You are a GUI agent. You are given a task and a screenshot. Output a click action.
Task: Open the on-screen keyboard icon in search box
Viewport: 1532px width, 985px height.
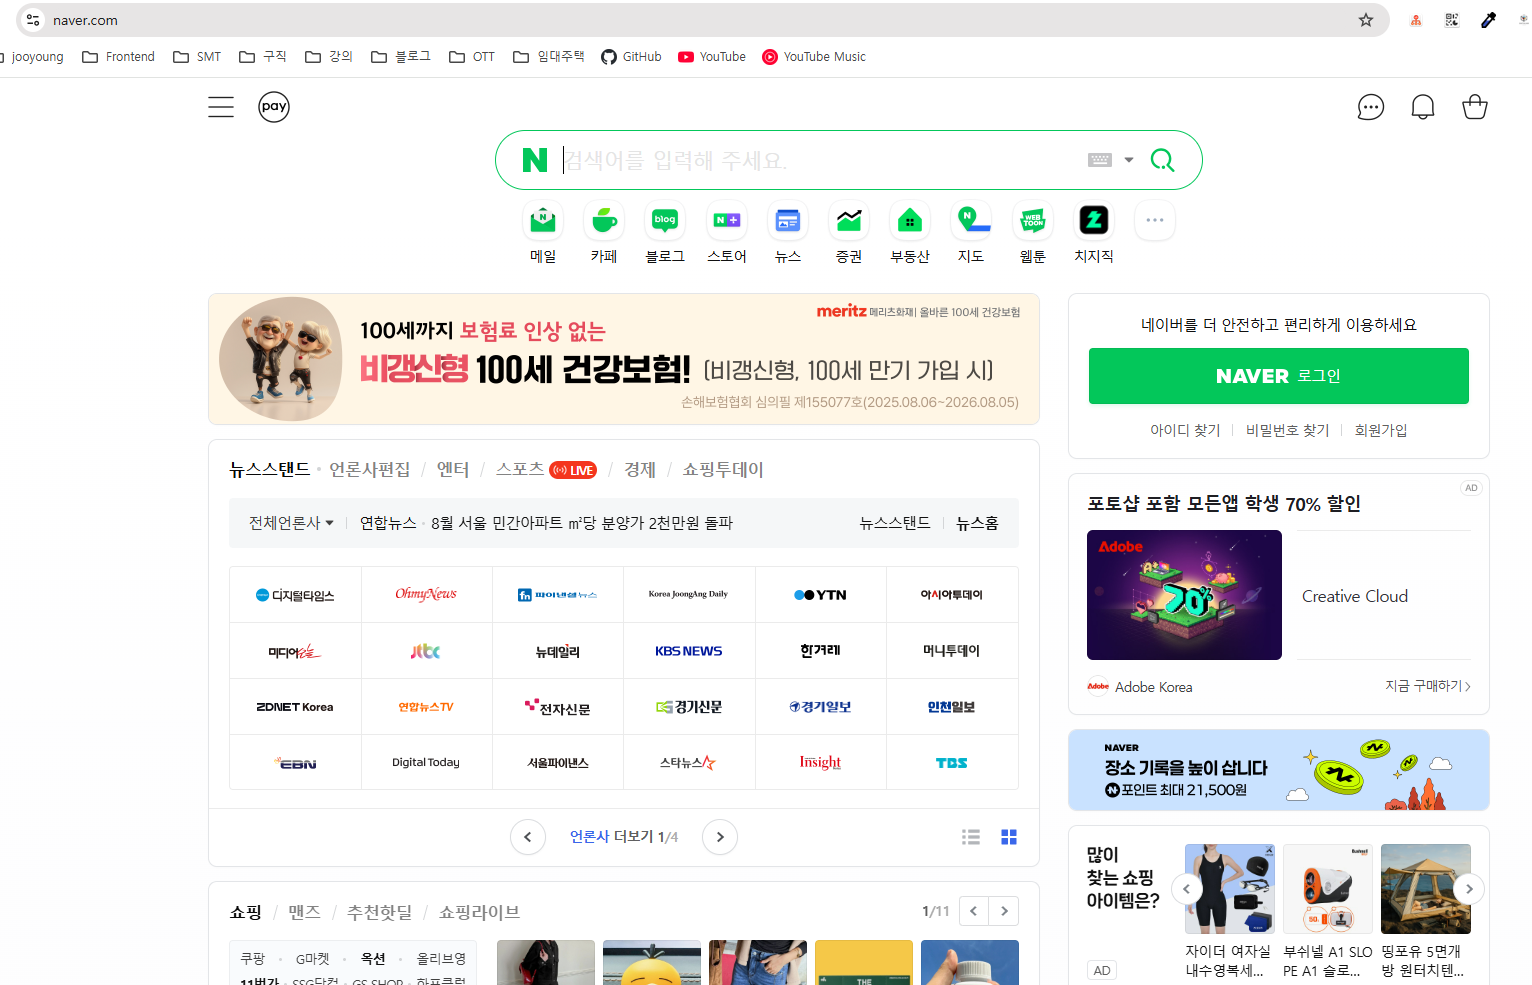click(x=1100, y=160)
